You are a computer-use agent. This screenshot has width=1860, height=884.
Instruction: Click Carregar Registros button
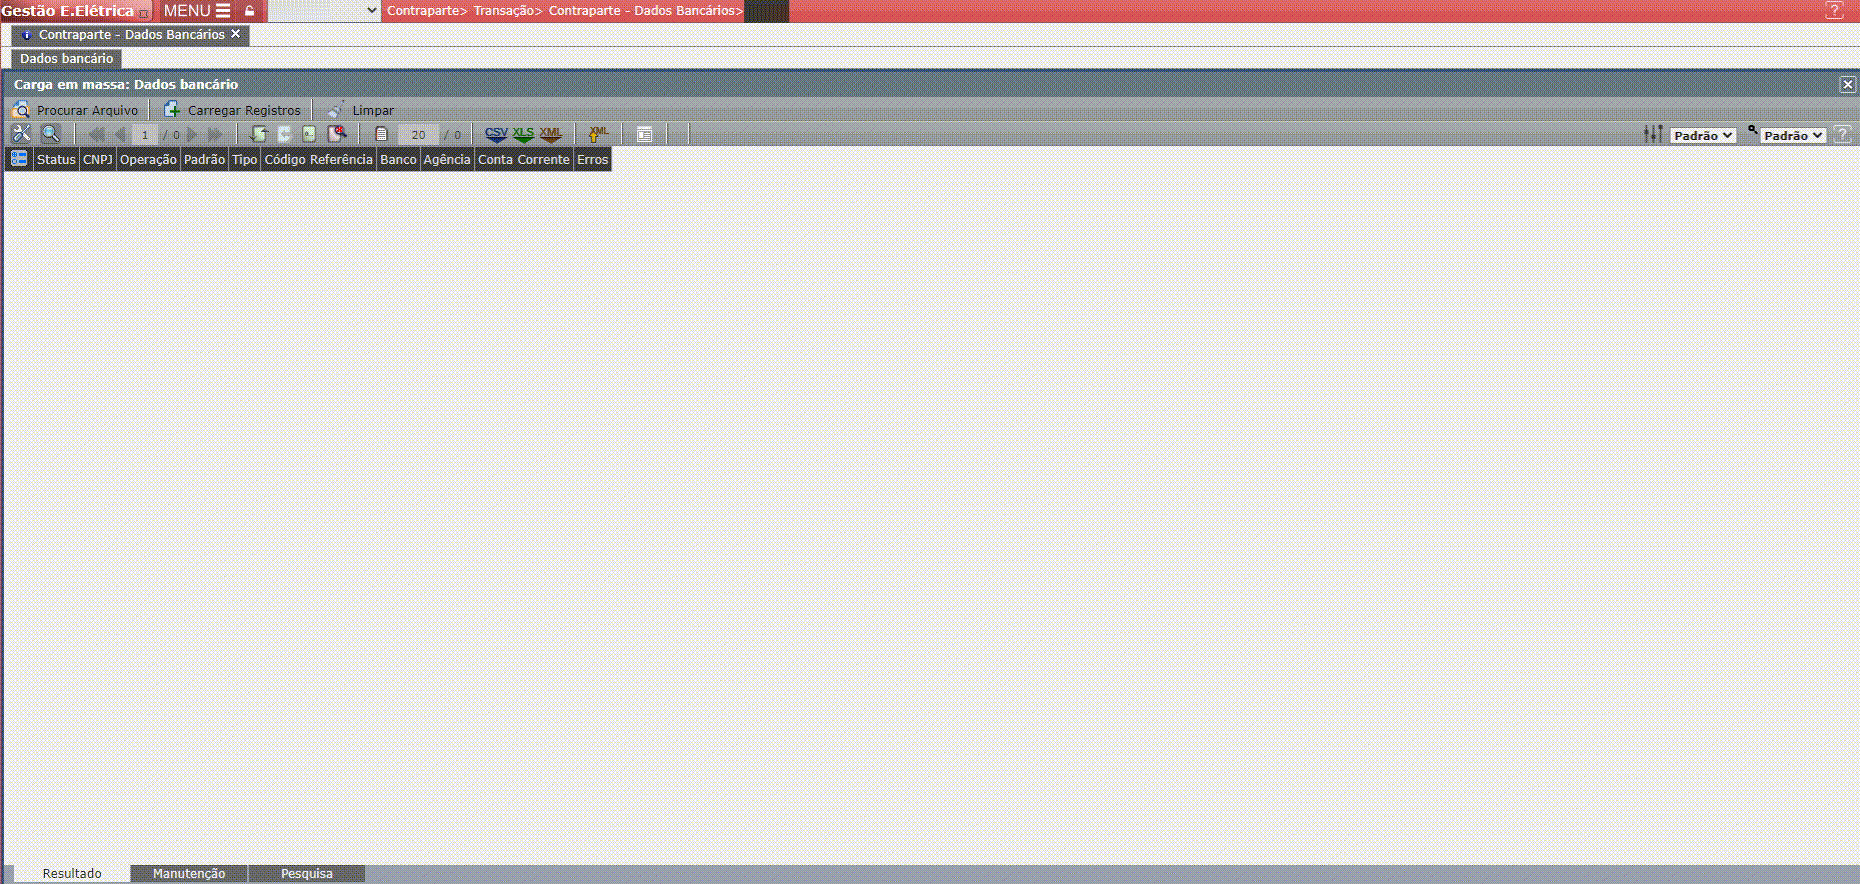pyautogui.click(x=233, y=110)
